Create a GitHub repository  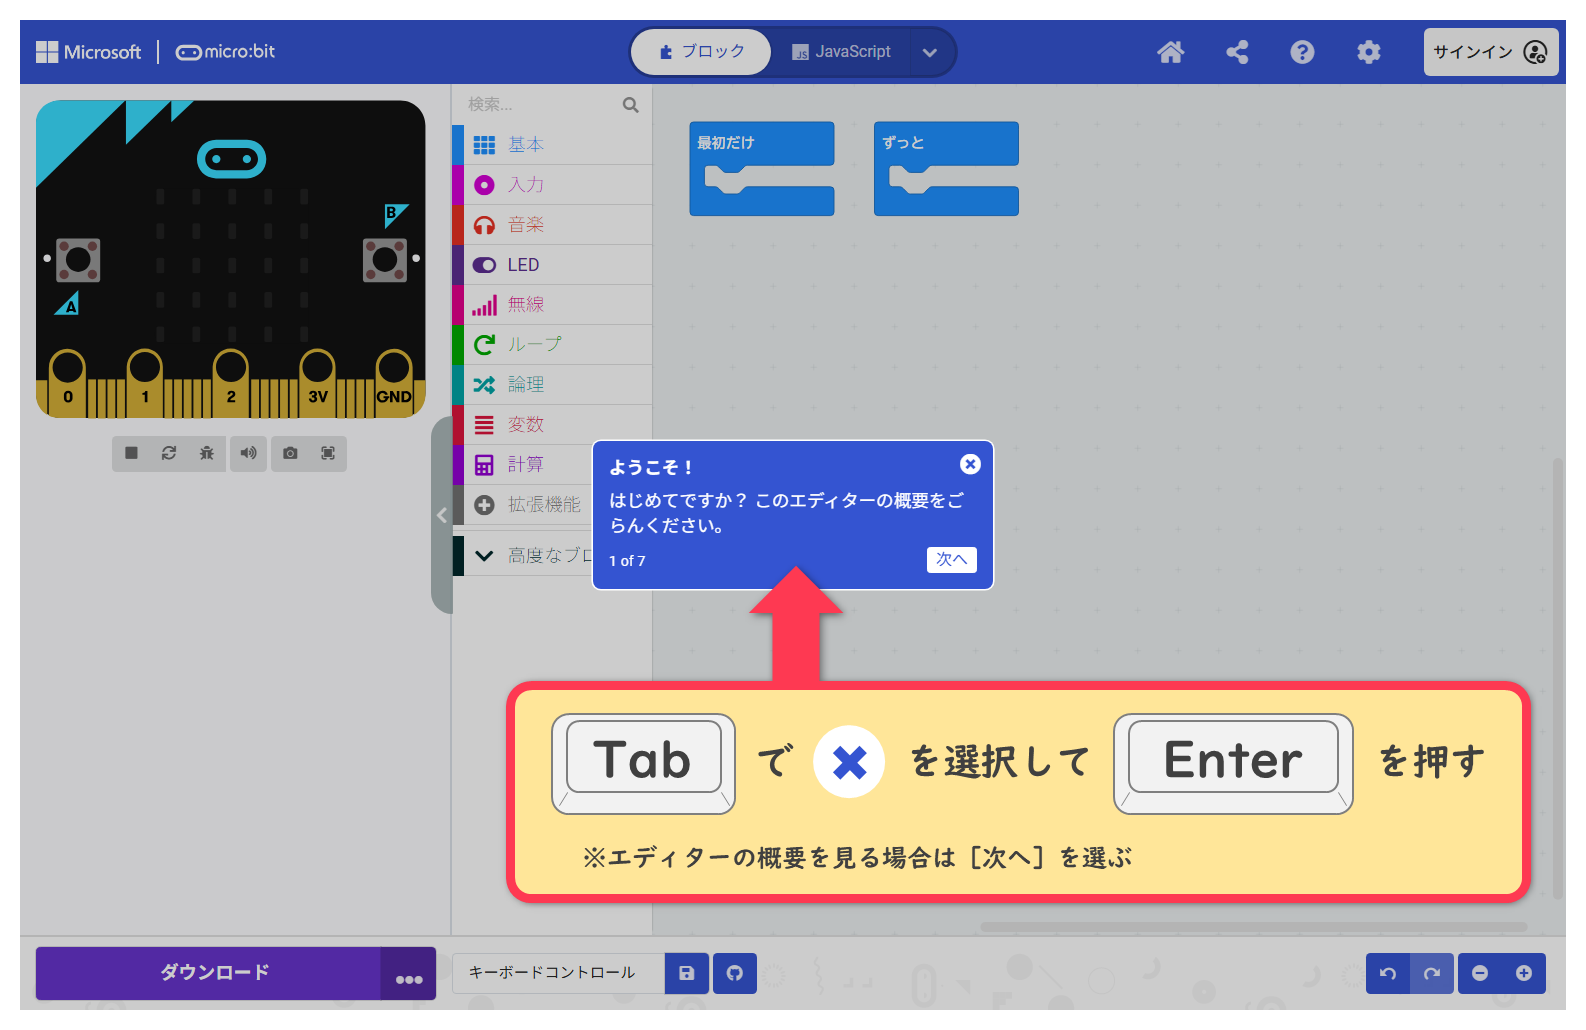735,973
